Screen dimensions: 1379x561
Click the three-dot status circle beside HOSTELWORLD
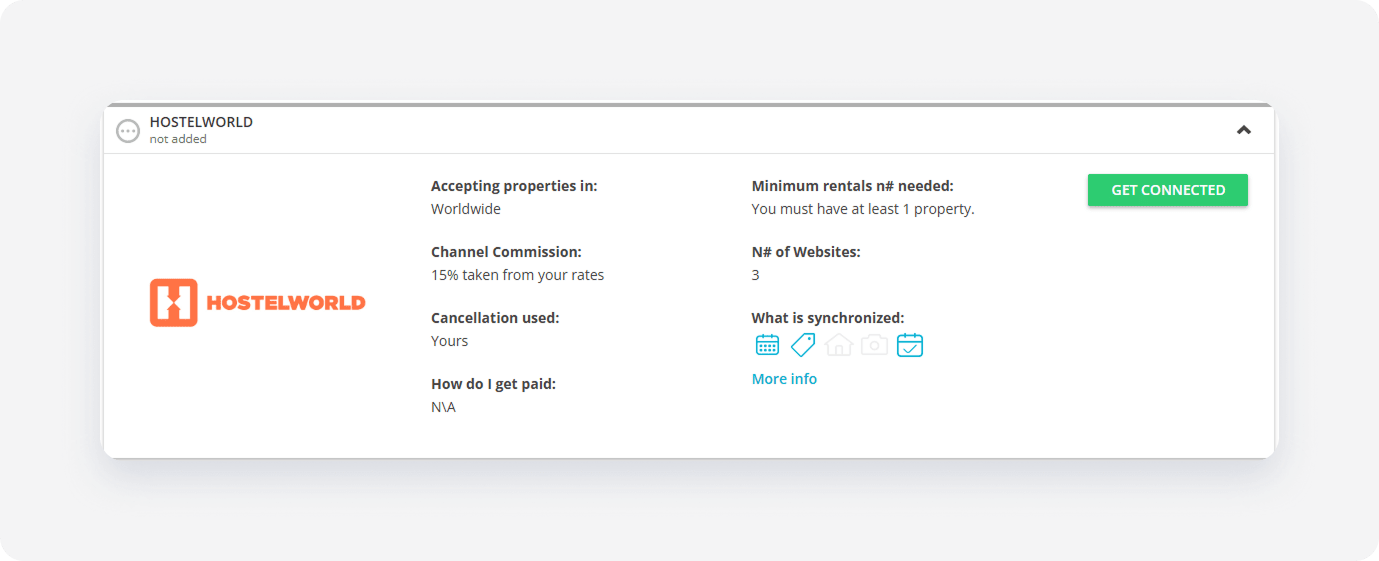[128, 130]
